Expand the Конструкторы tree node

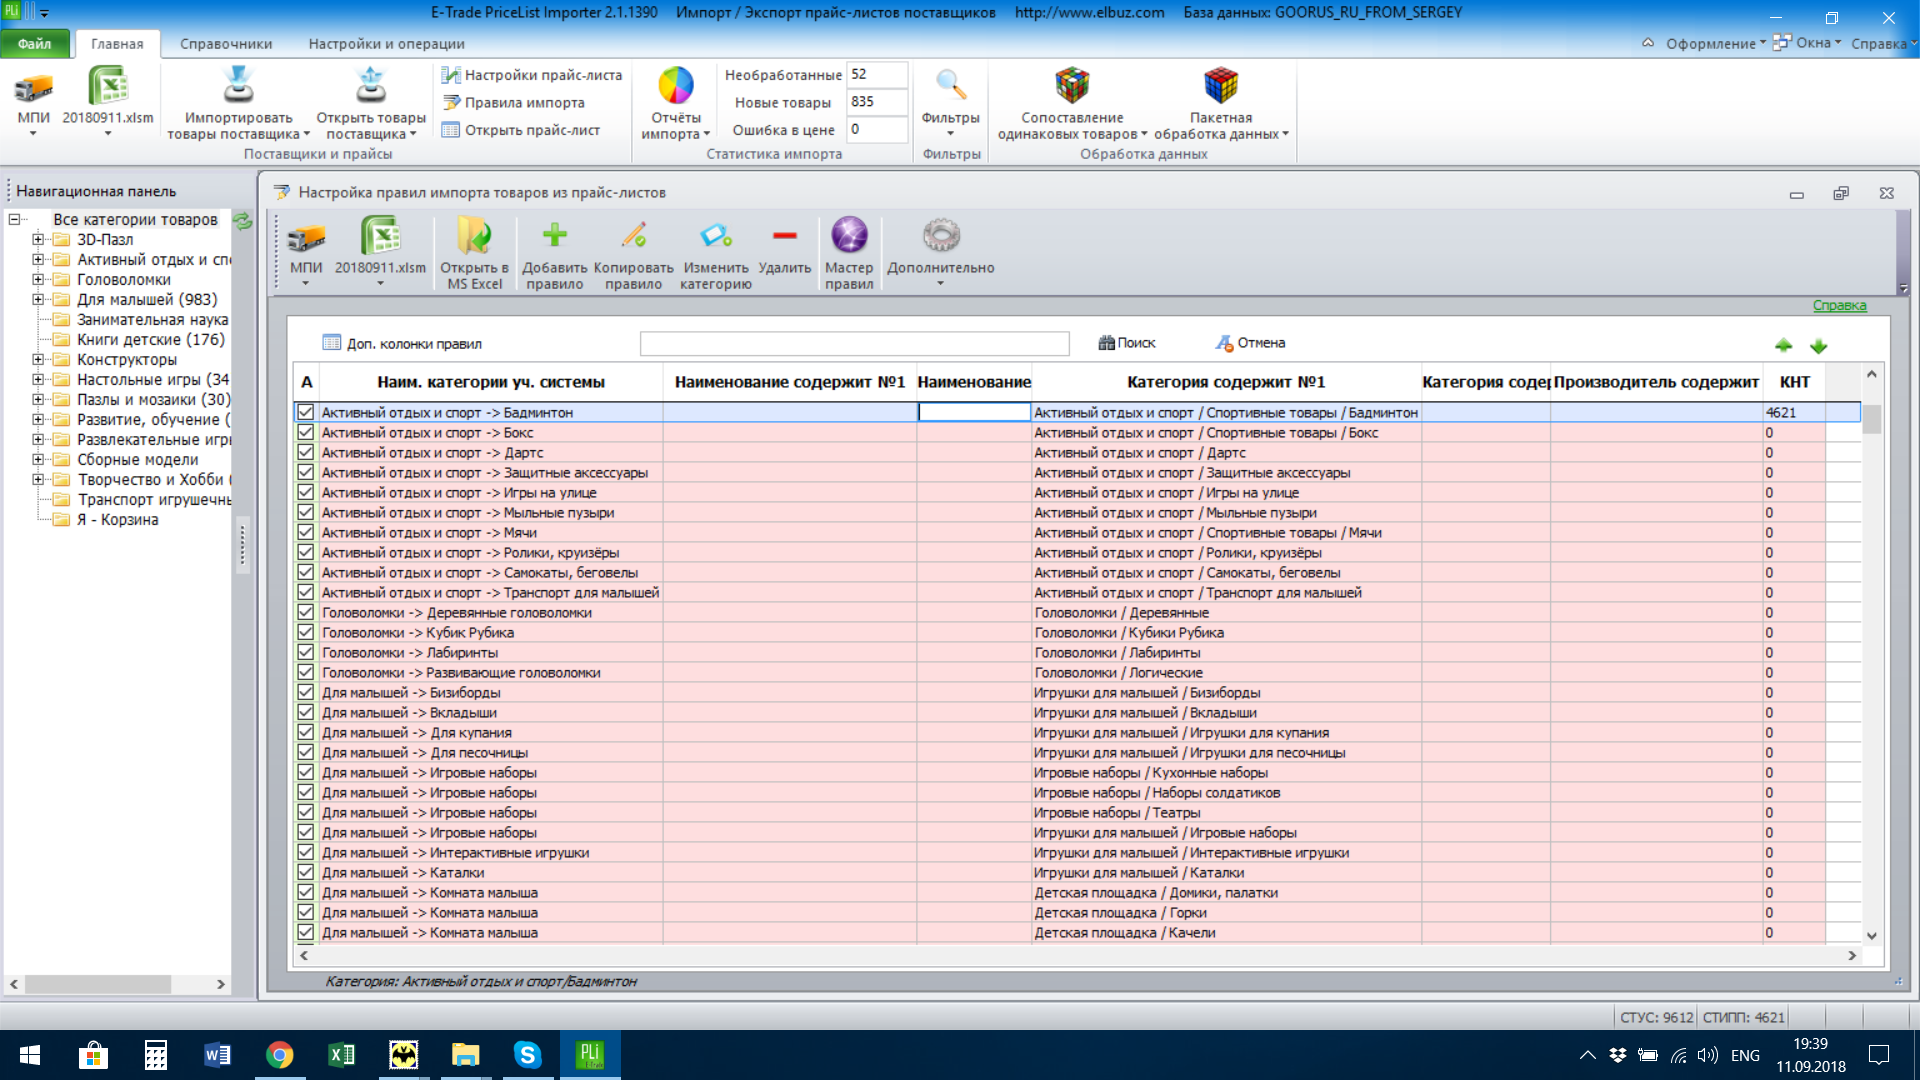click(x=38, y=359)
